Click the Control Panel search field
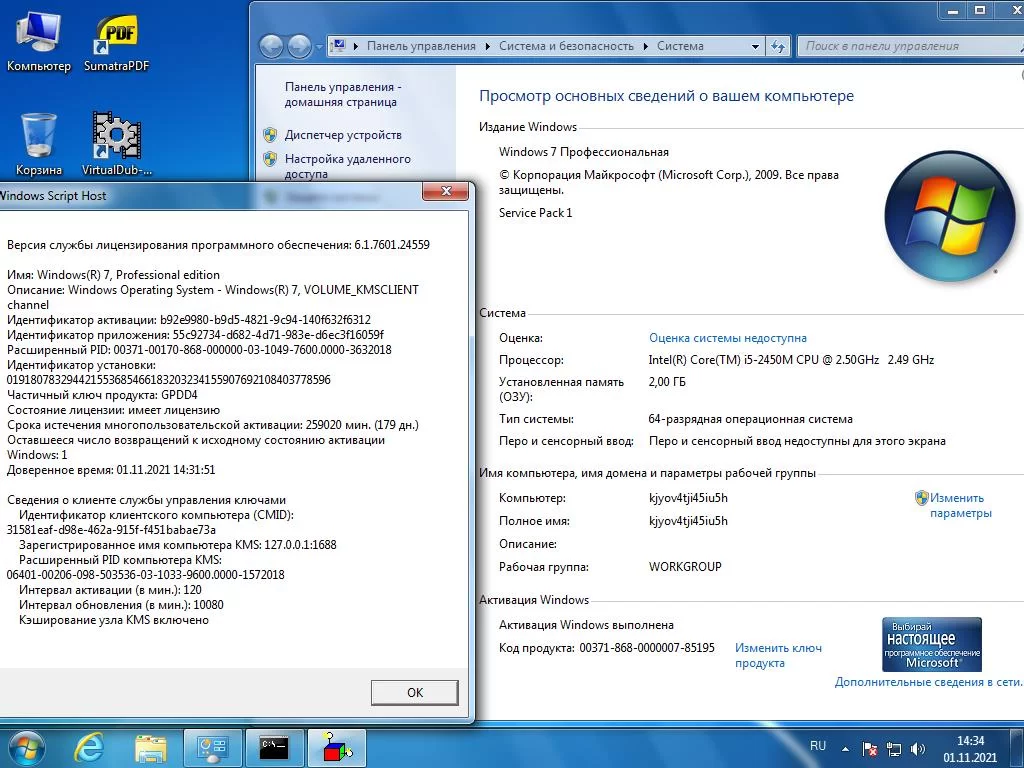The image size is (1024, 768). 900,46
